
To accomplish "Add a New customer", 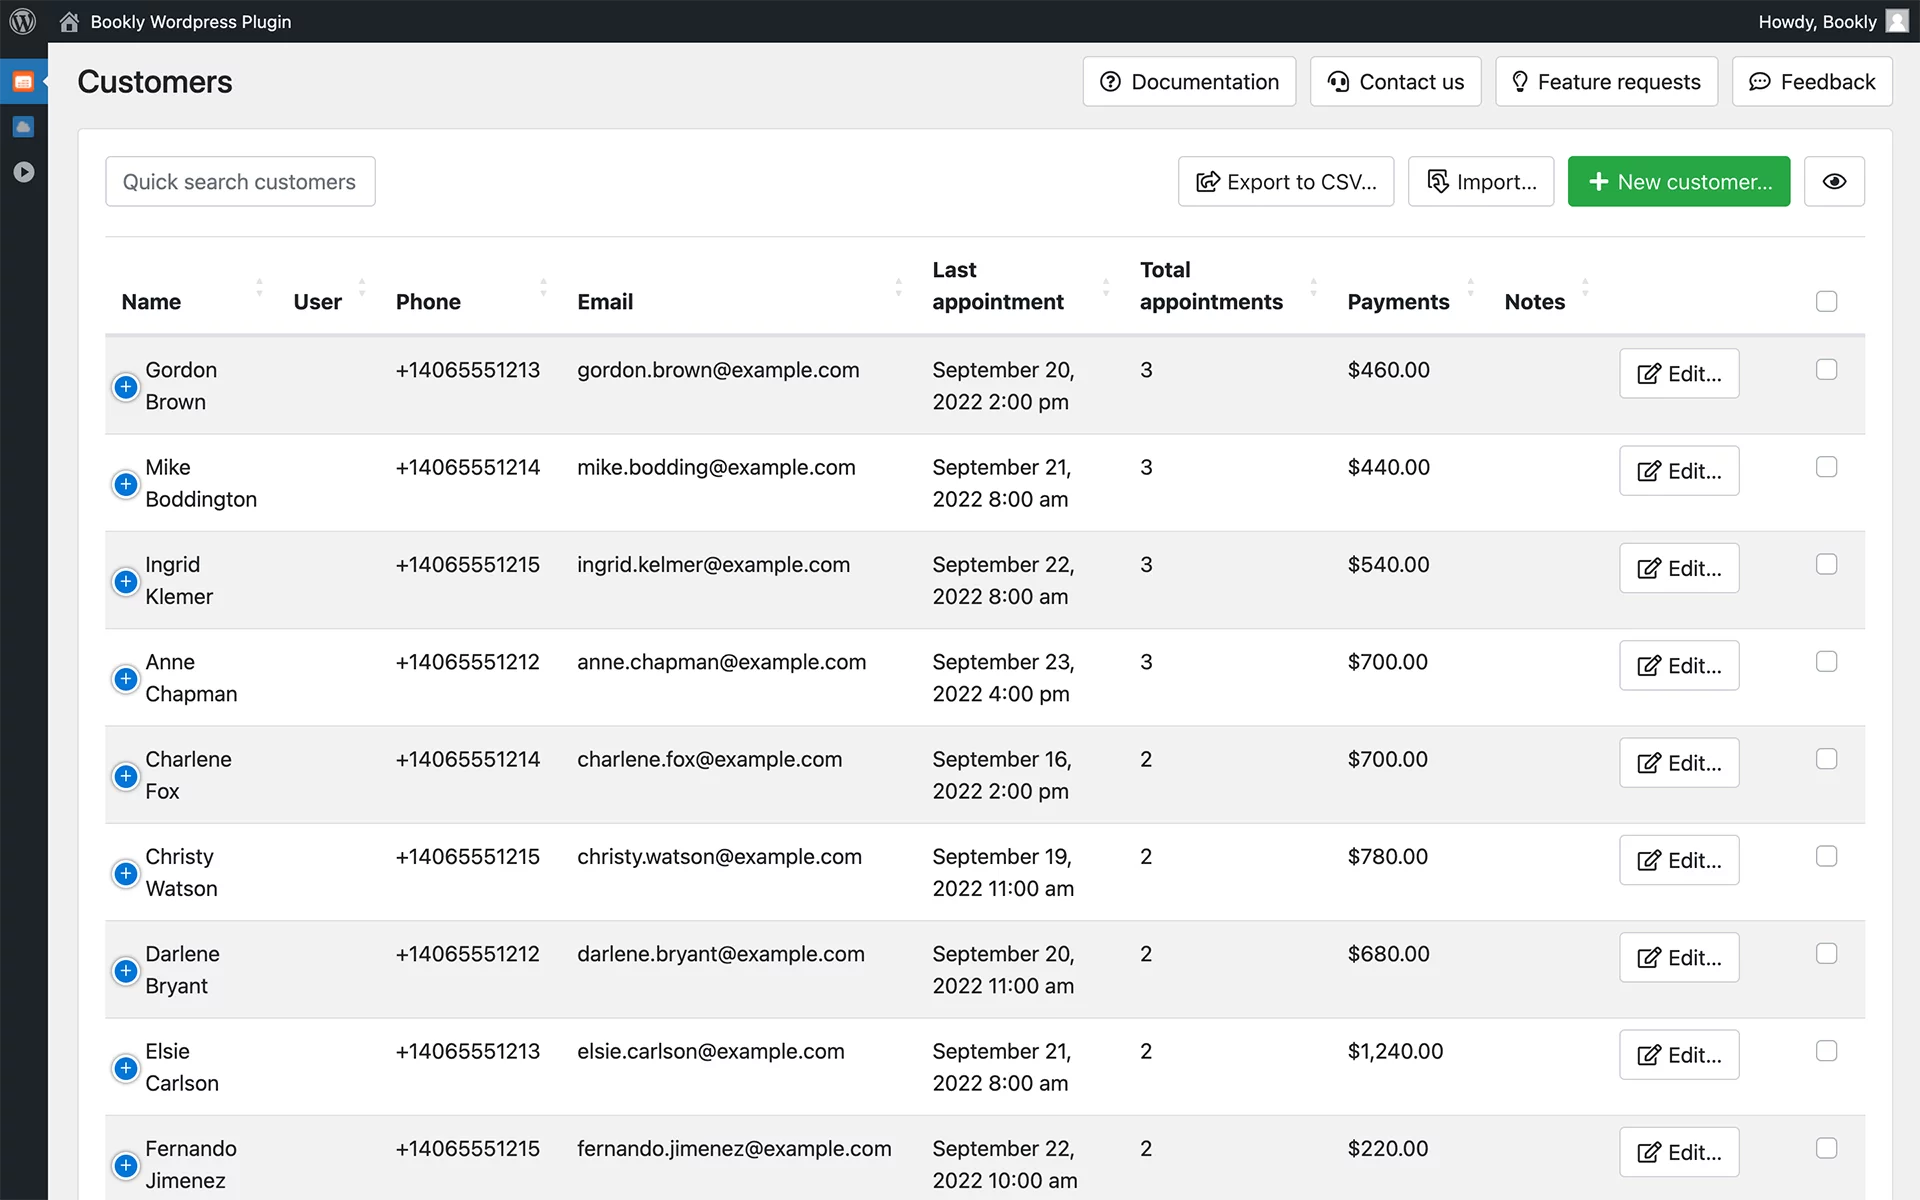I will pos(1679,181).
